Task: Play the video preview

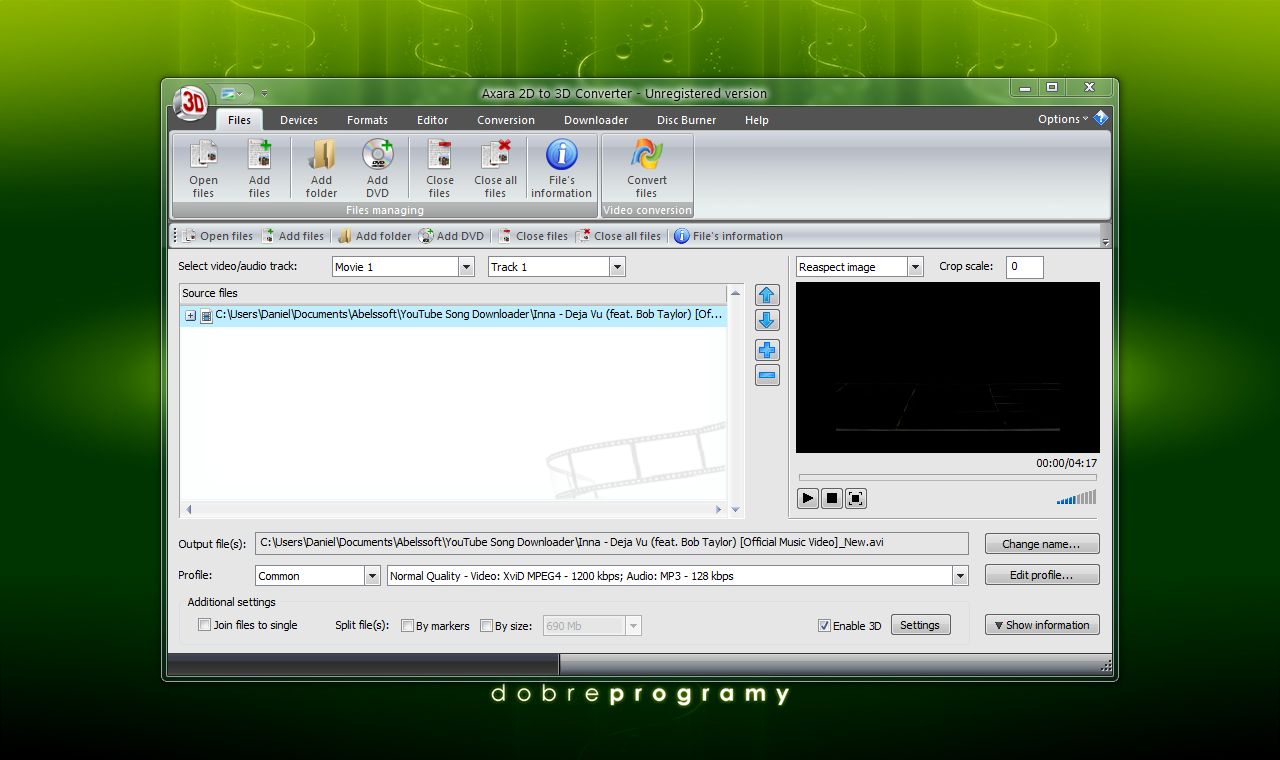Action: 808,498
